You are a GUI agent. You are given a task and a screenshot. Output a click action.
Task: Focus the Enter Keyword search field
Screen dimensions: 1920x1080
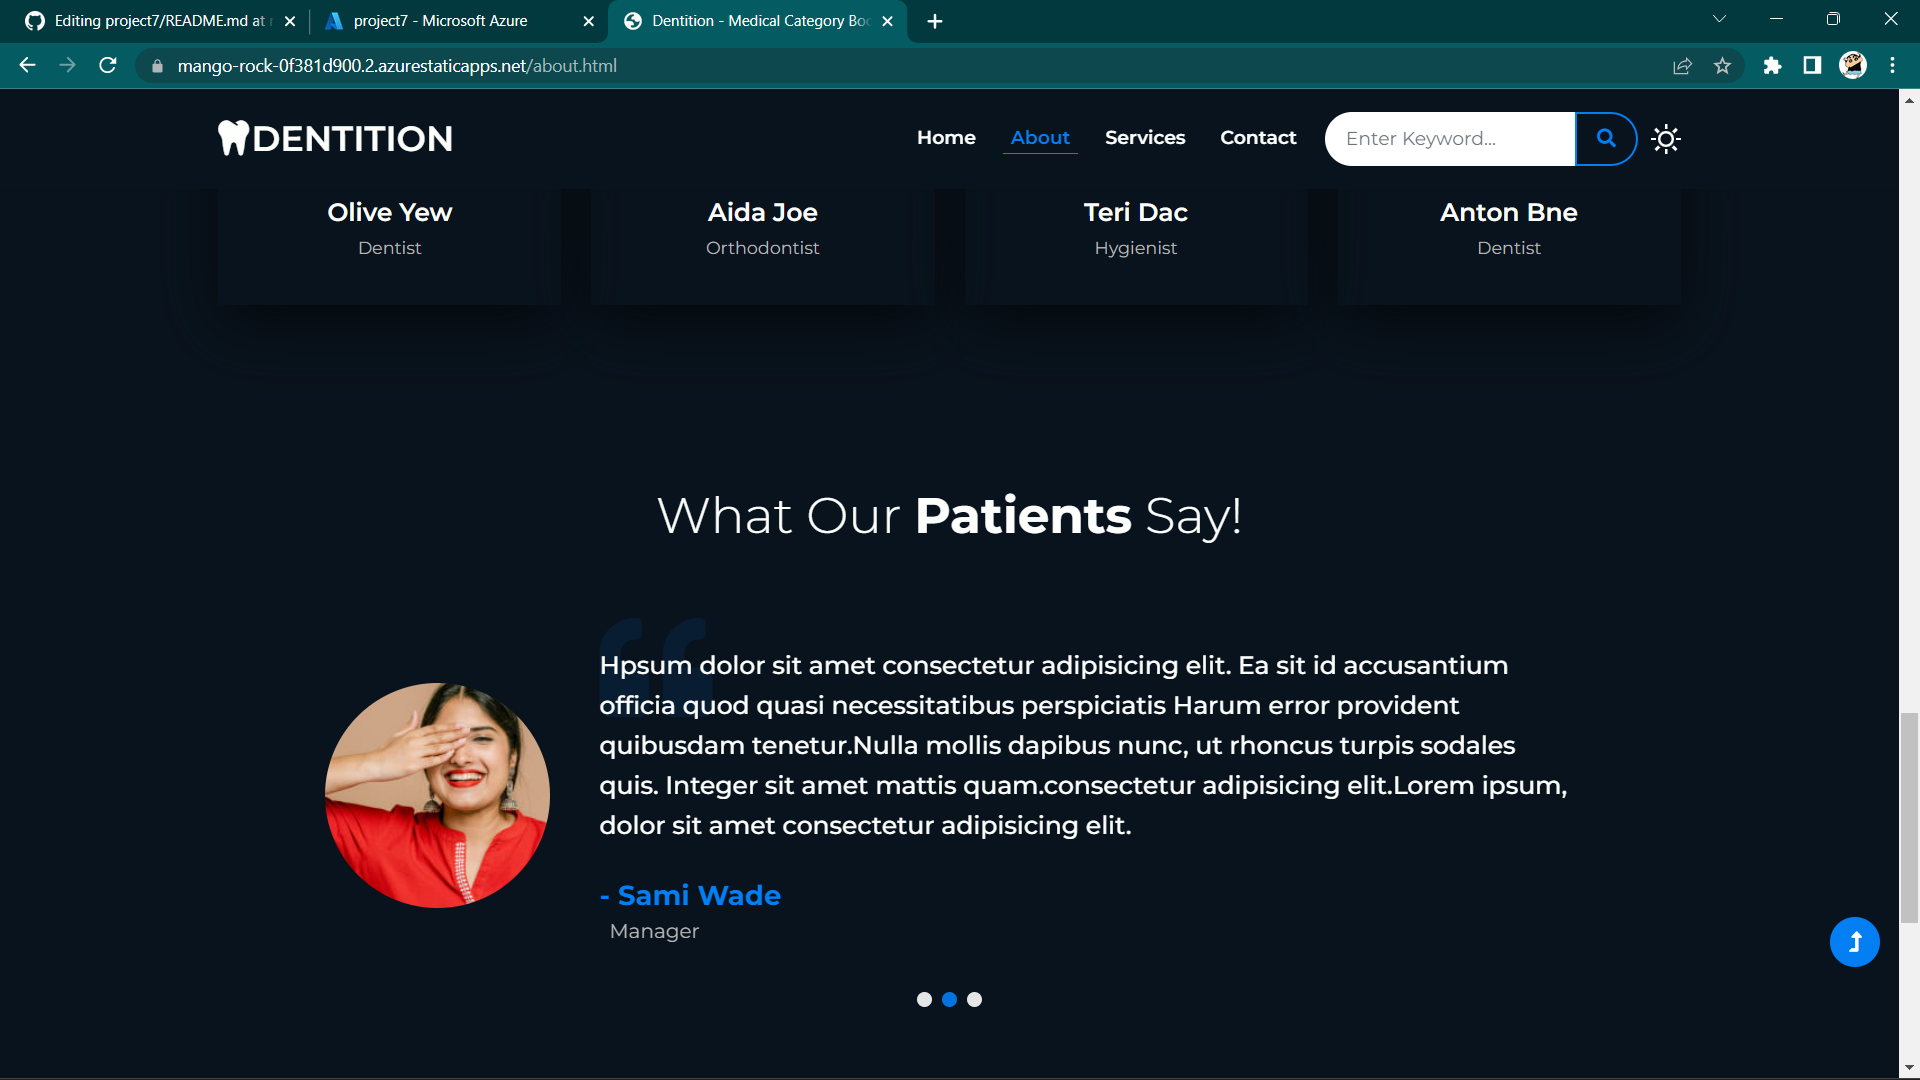(1449, 139)
